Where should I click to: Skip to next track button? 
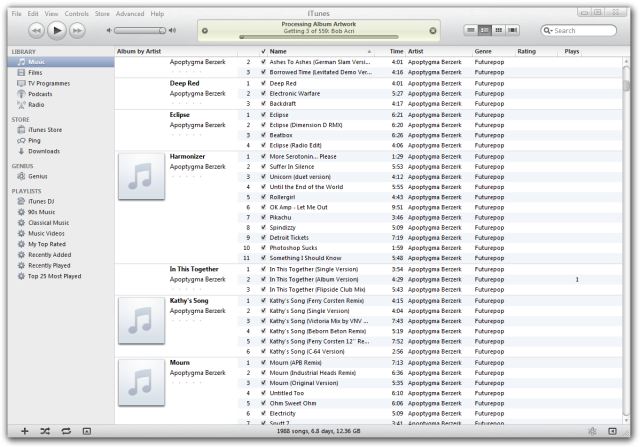pos(77,30)
